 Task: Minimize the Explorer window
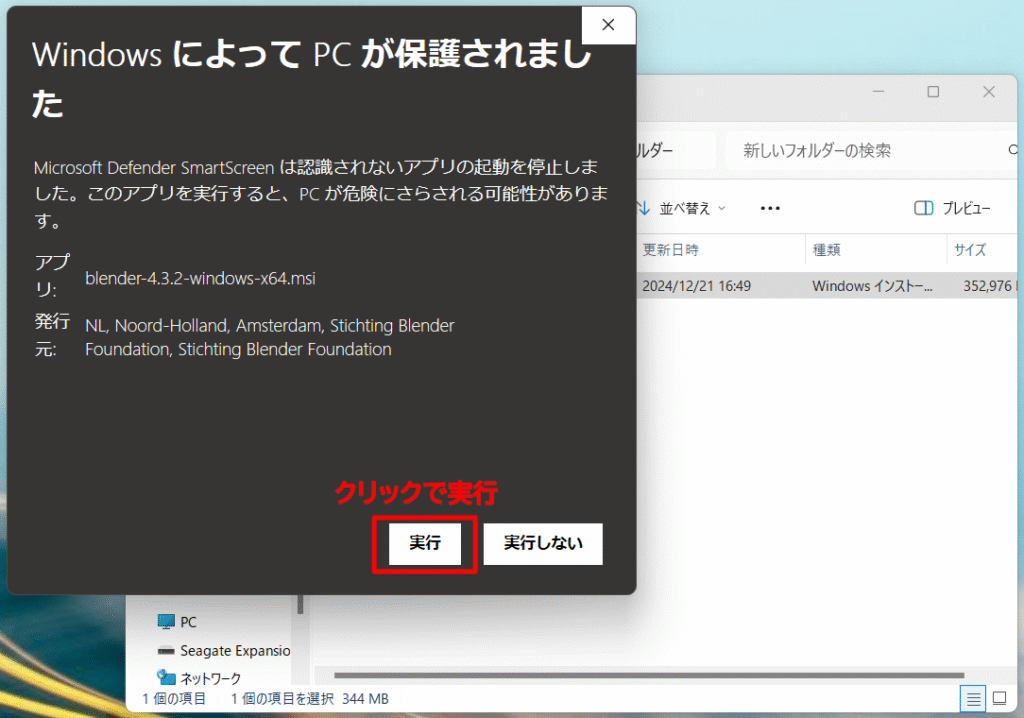pos(878,92)
